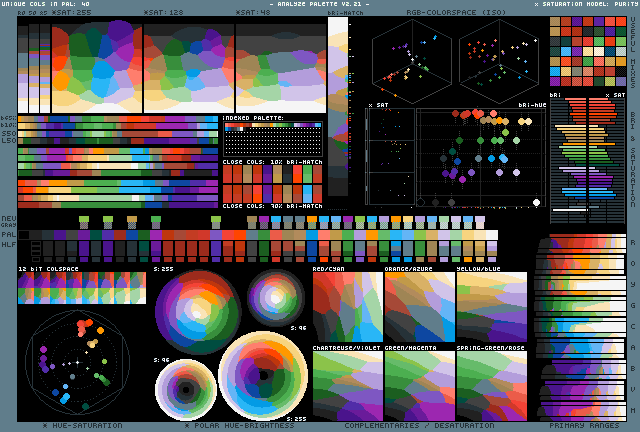Open the Chartreuse/Violet panel
Viewport: 640px width, 432px height.
point(346,385)
